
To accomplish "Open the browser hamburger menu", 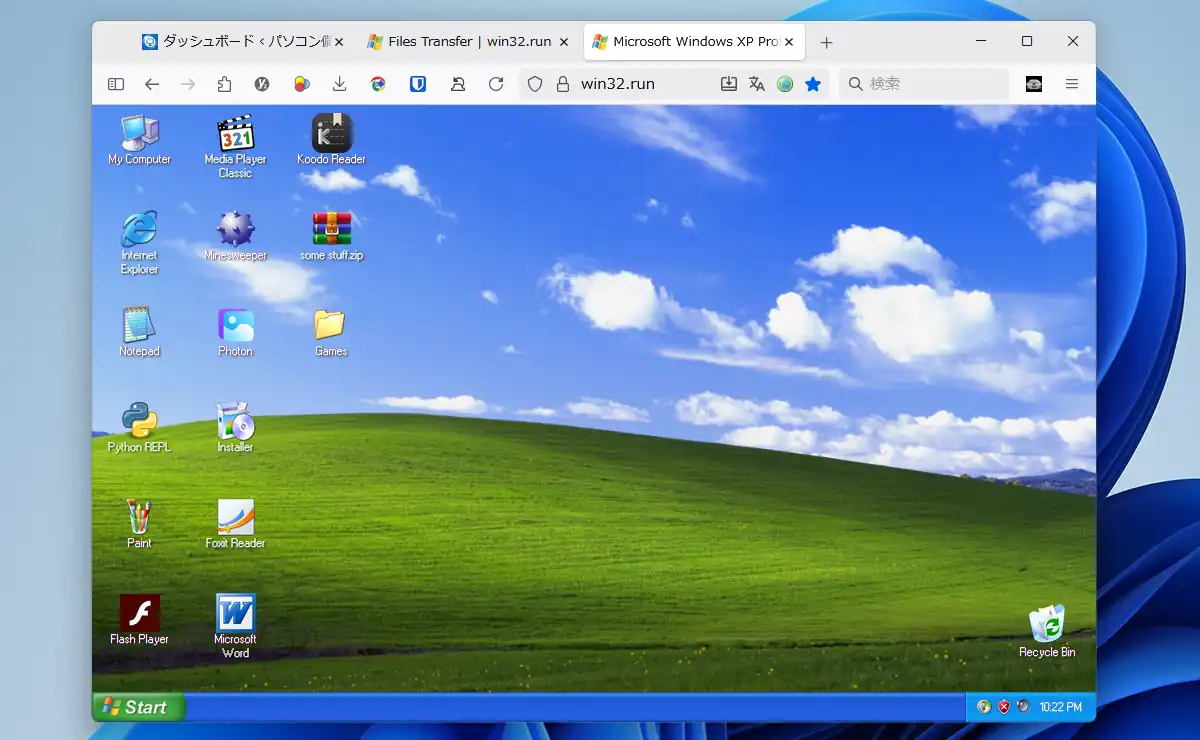I will point(1072,84).
